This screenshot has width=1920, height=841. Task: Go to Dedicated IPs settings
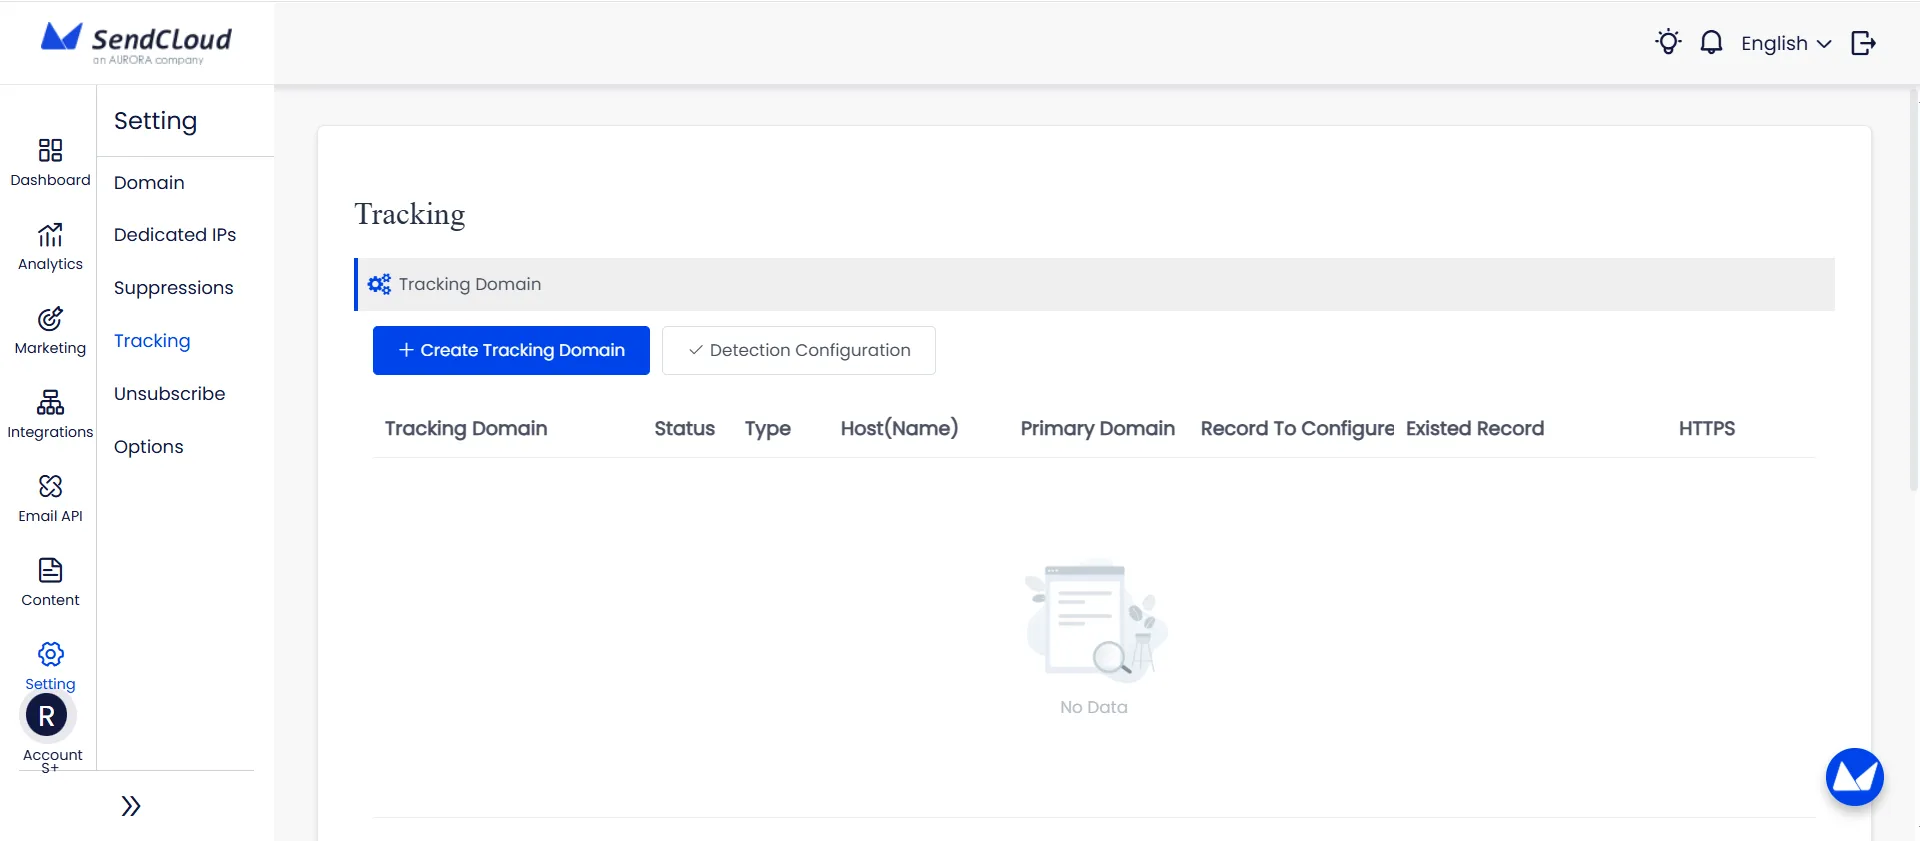point(175,235)
